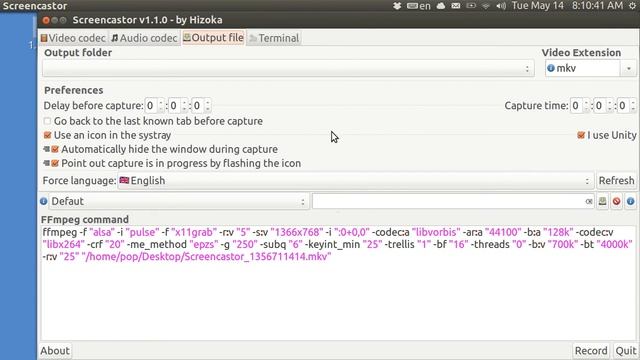The height and width of the screenshot is (360, 640).
Task: Click the Record button
Action: (591, 351)
